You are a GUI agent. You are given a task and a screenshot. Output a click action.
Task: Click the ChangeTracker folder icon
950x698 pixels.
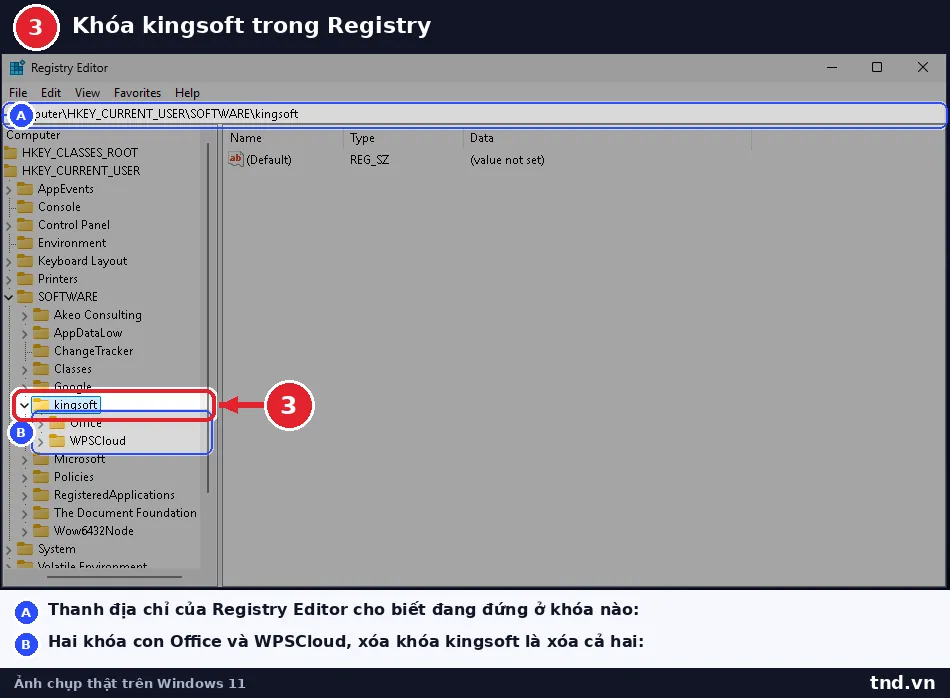pos(41,350)
